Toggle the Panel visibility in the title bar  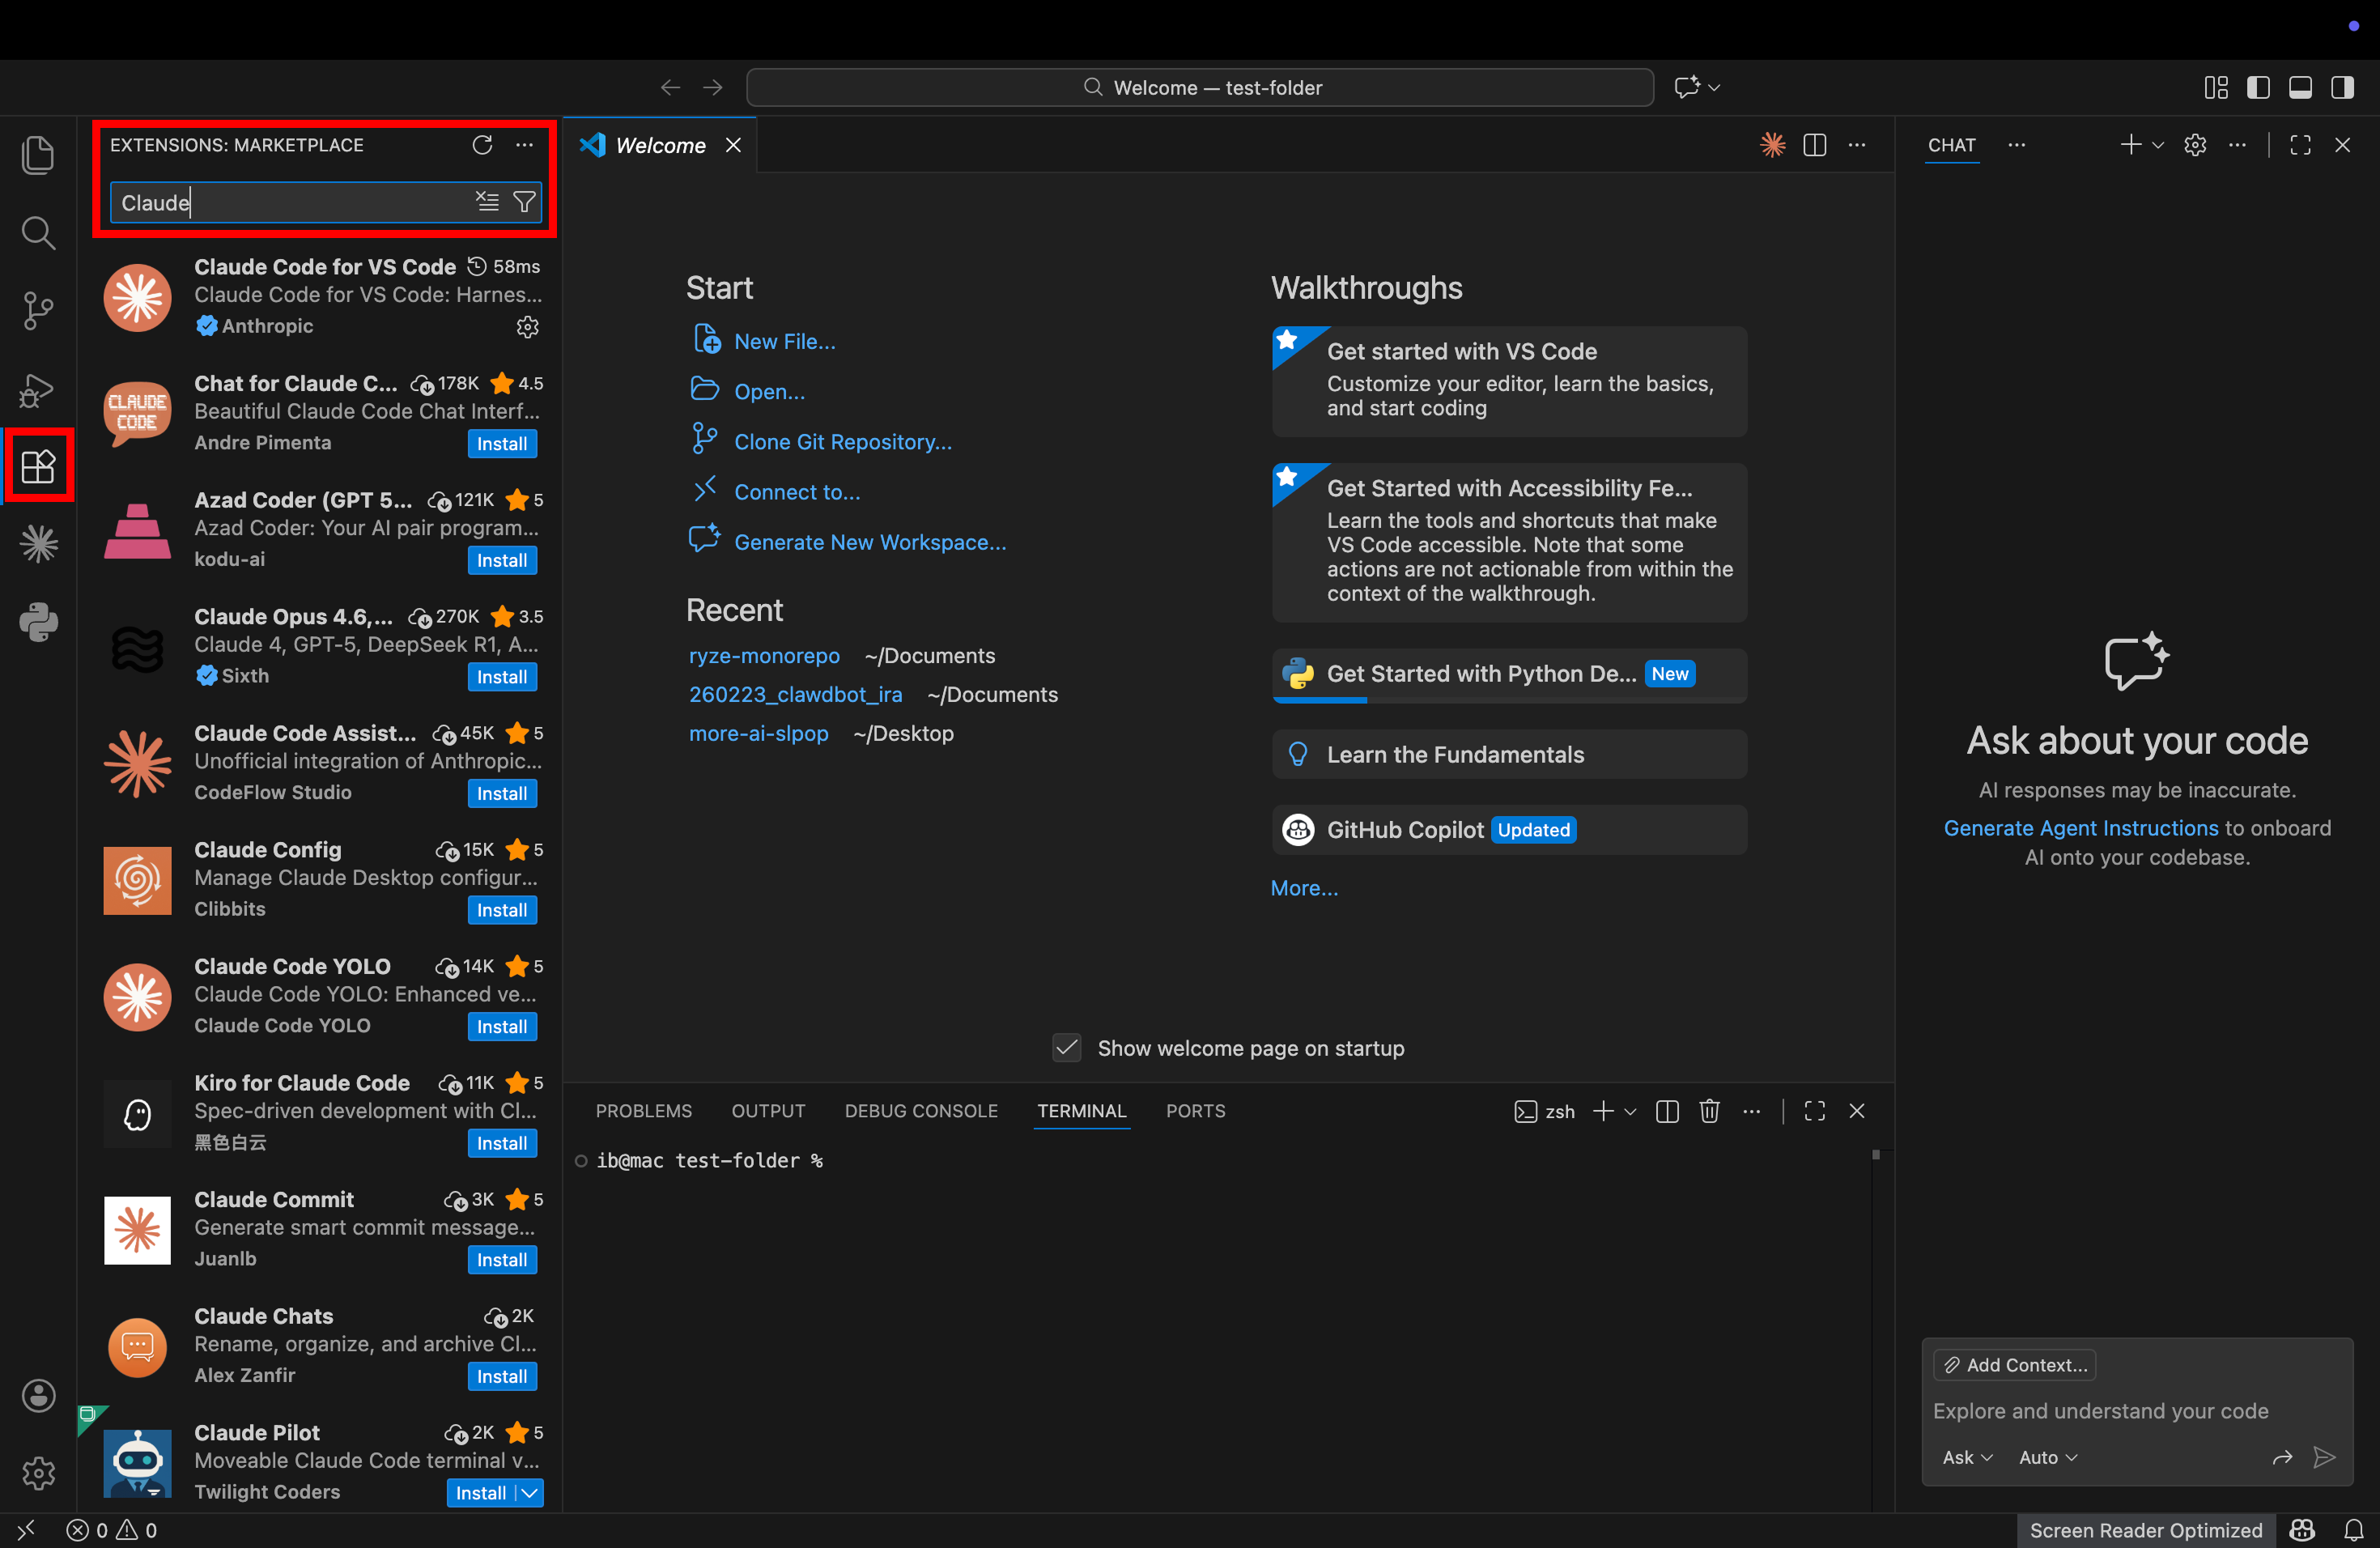click(x=2300, y=87)
